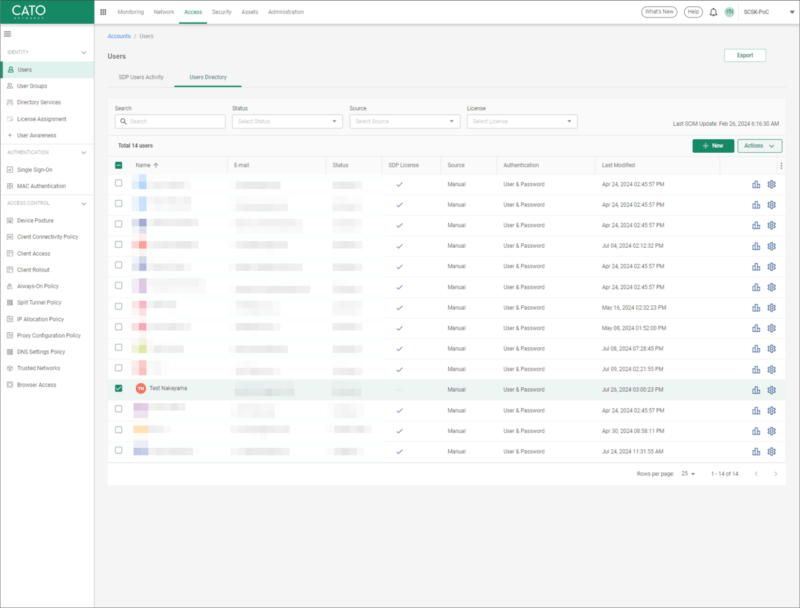Open the Select Status dropdown
The height and width of the screenshot is (608, 800).
click(x=287, y=121)
